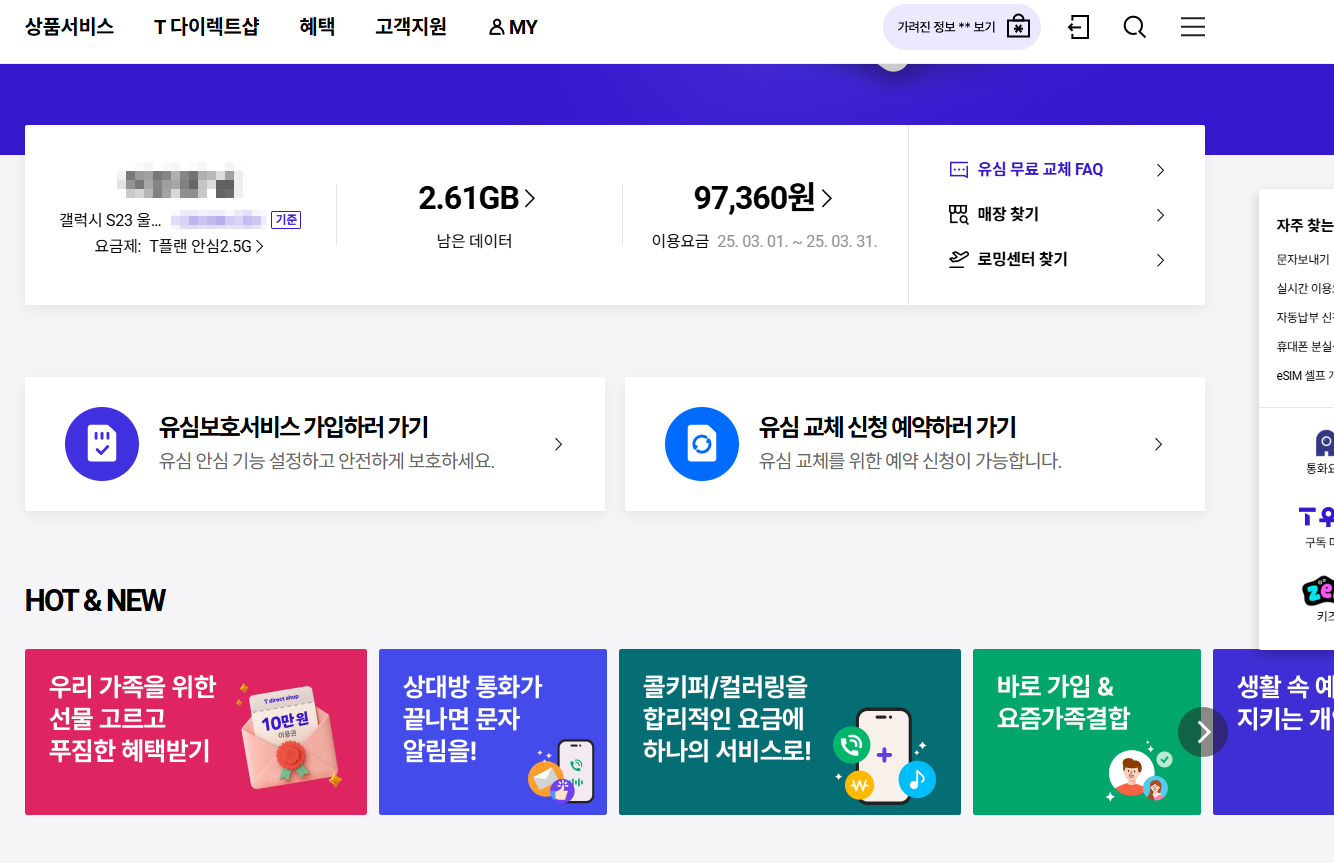Click the 기준 badge next to the line
The width and height of the screenshot is (1334, 863).
coord(286,220)
